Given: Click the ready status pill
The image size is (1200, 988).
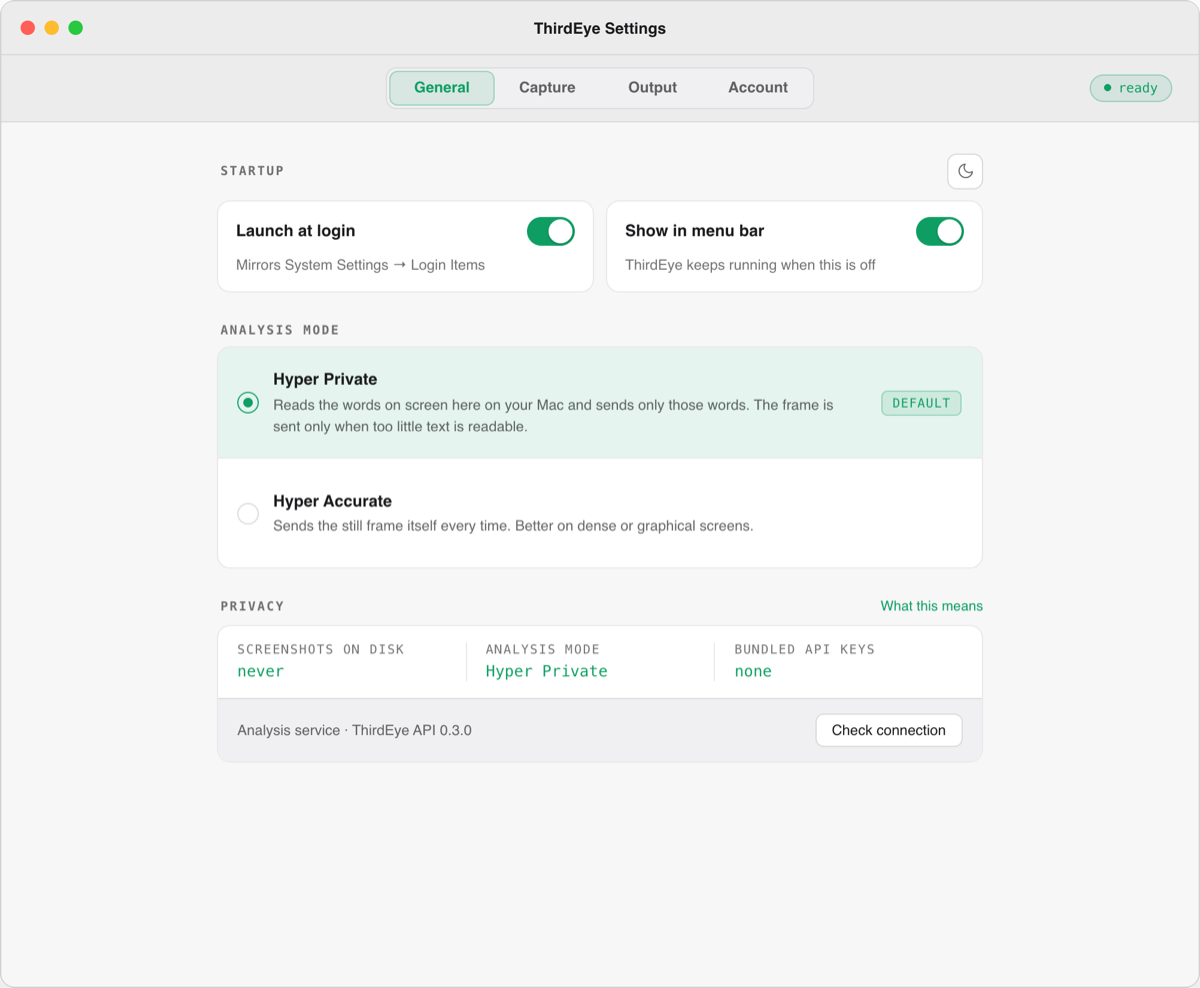Looking at the screenshot, I should point(1131,88).
